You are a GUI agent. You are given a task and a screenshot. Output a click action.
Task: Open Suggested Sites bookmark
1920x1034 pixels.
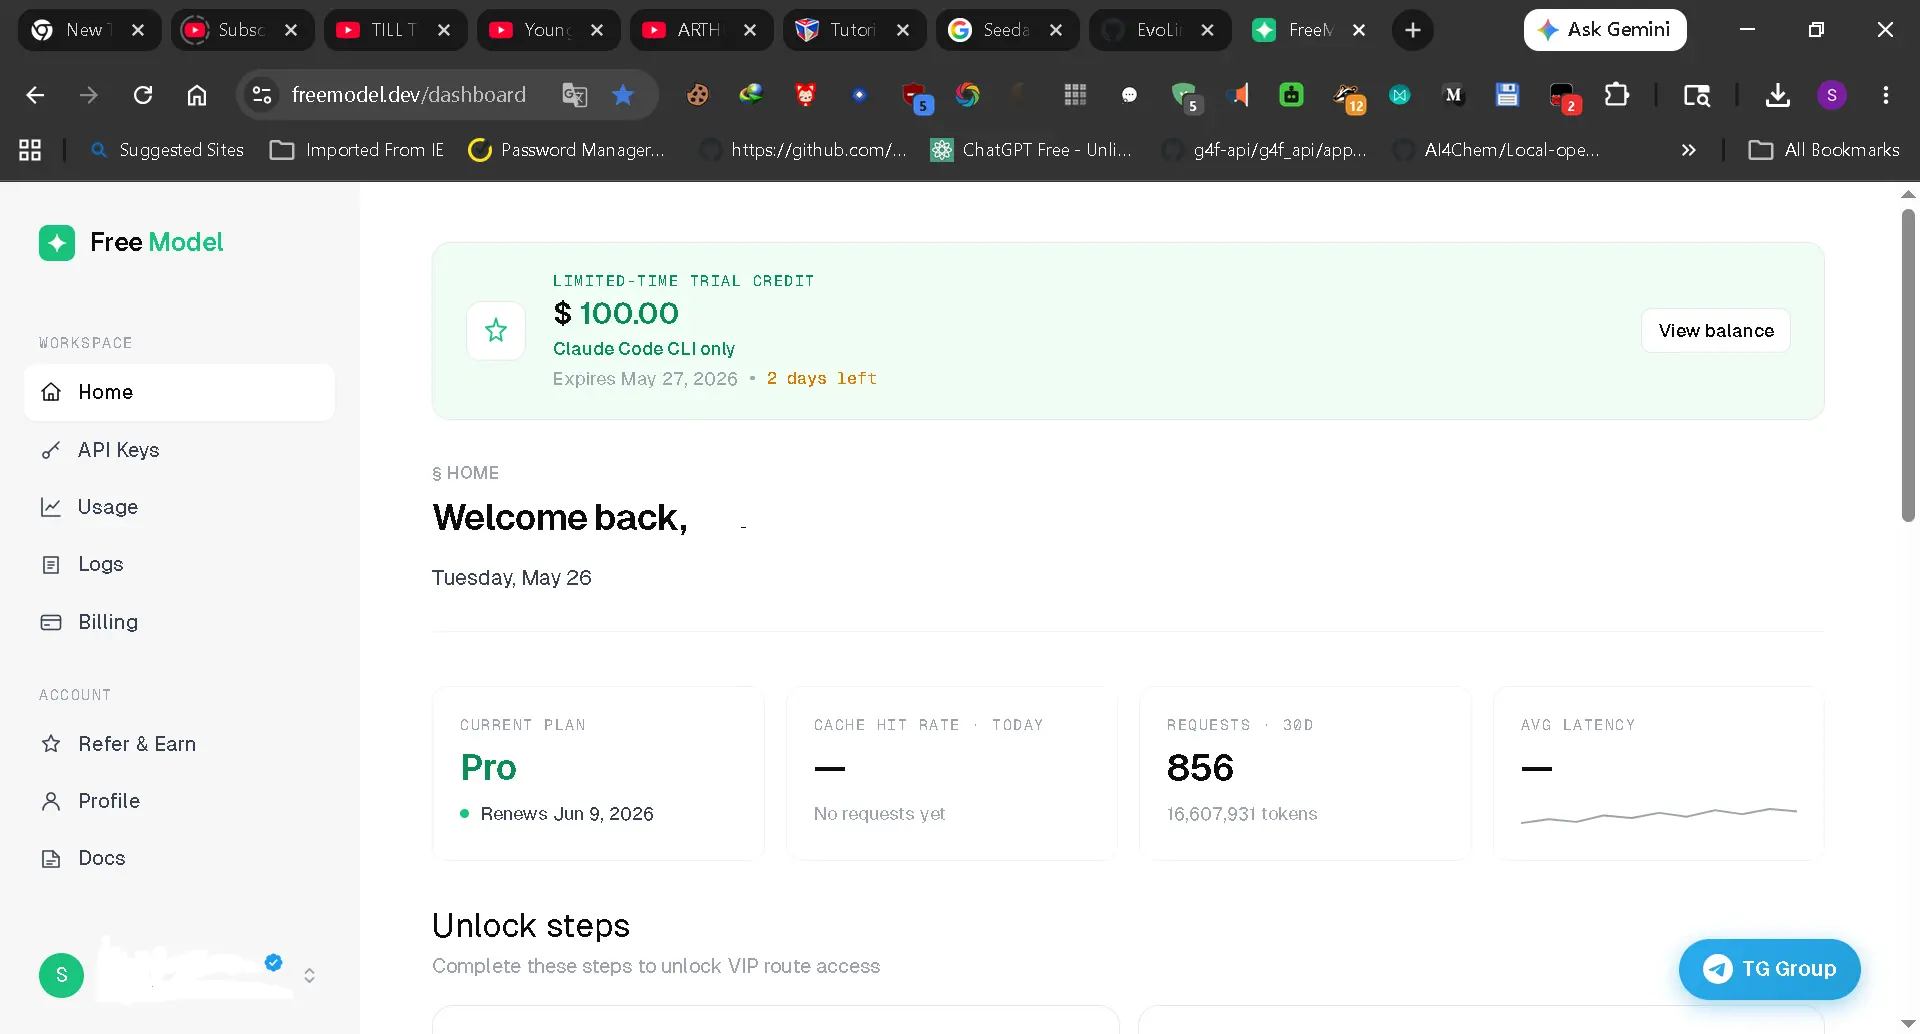pos(167,150)
